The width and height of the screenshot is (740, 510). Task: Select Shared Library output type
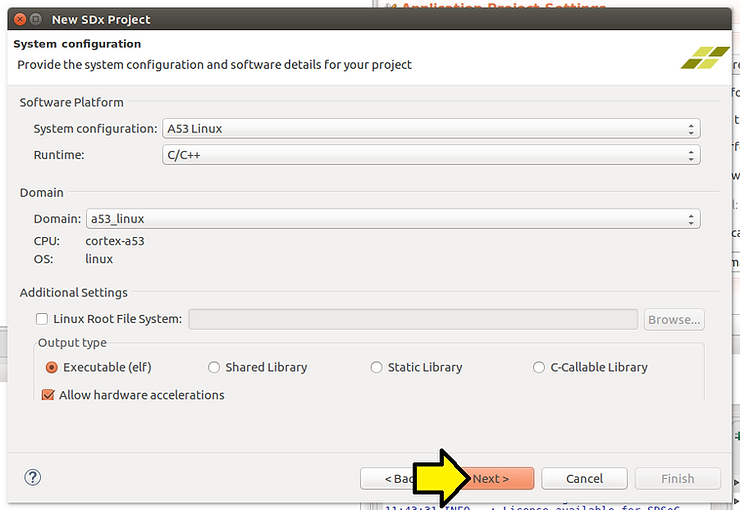pos(214,367)
